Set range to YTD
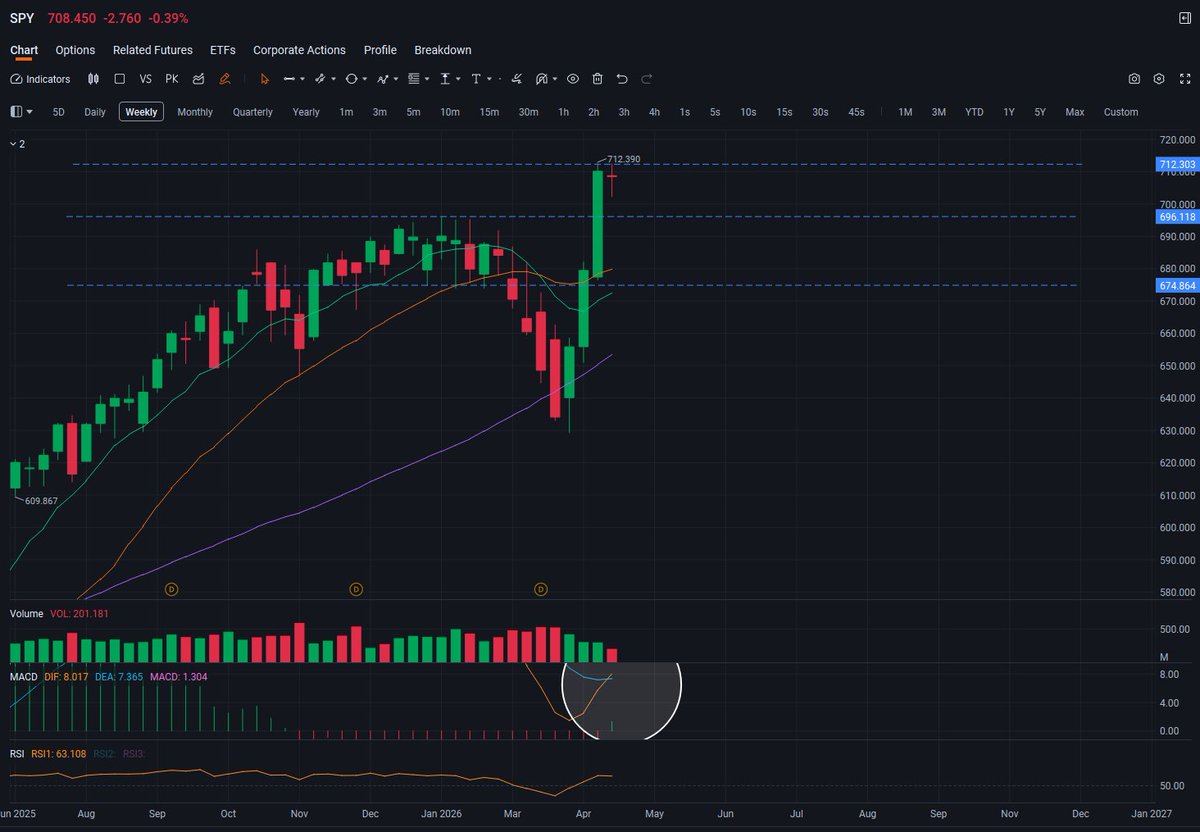Viewport: 1200px width, 832px height. click(974, 112)
